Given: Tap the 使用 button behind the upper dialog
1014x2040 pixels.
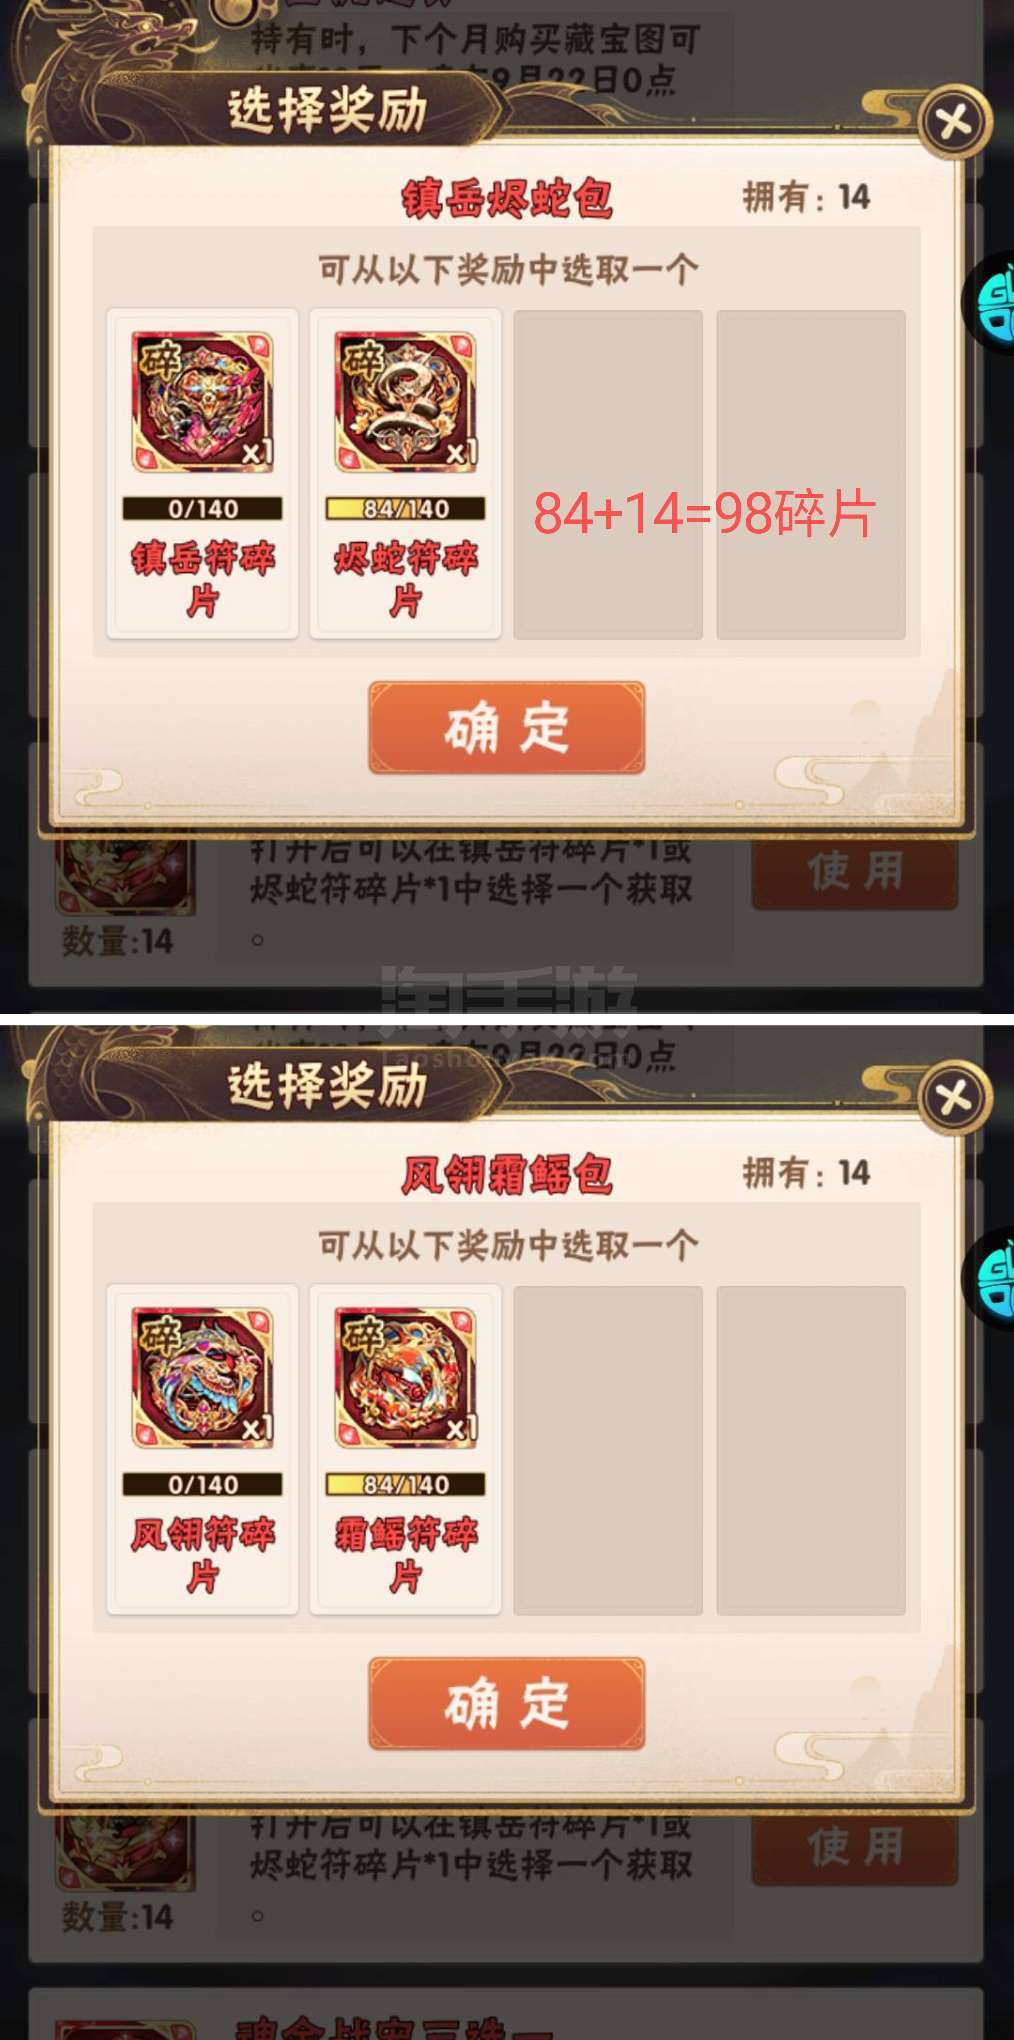Looking at the screenshot, I should 855,872.
